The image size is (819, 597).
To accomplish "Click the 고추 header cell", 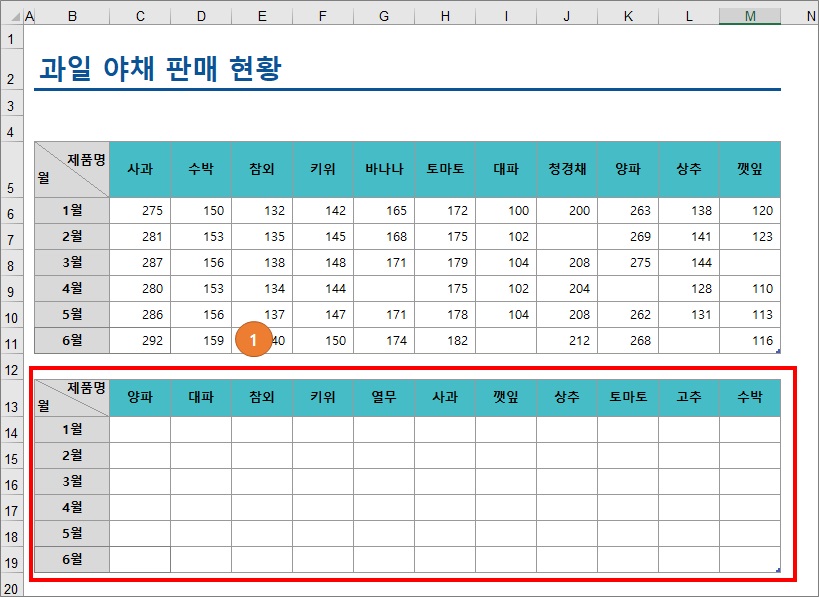I will tap(689, 397).
